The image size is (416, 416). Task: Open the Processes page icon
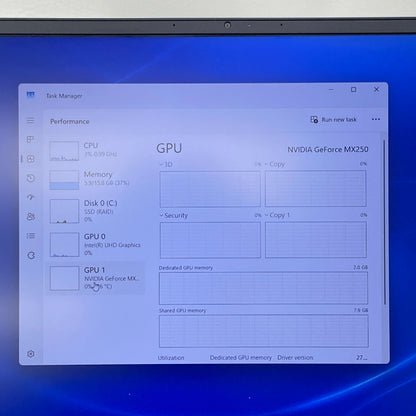(x=30, y=139)
